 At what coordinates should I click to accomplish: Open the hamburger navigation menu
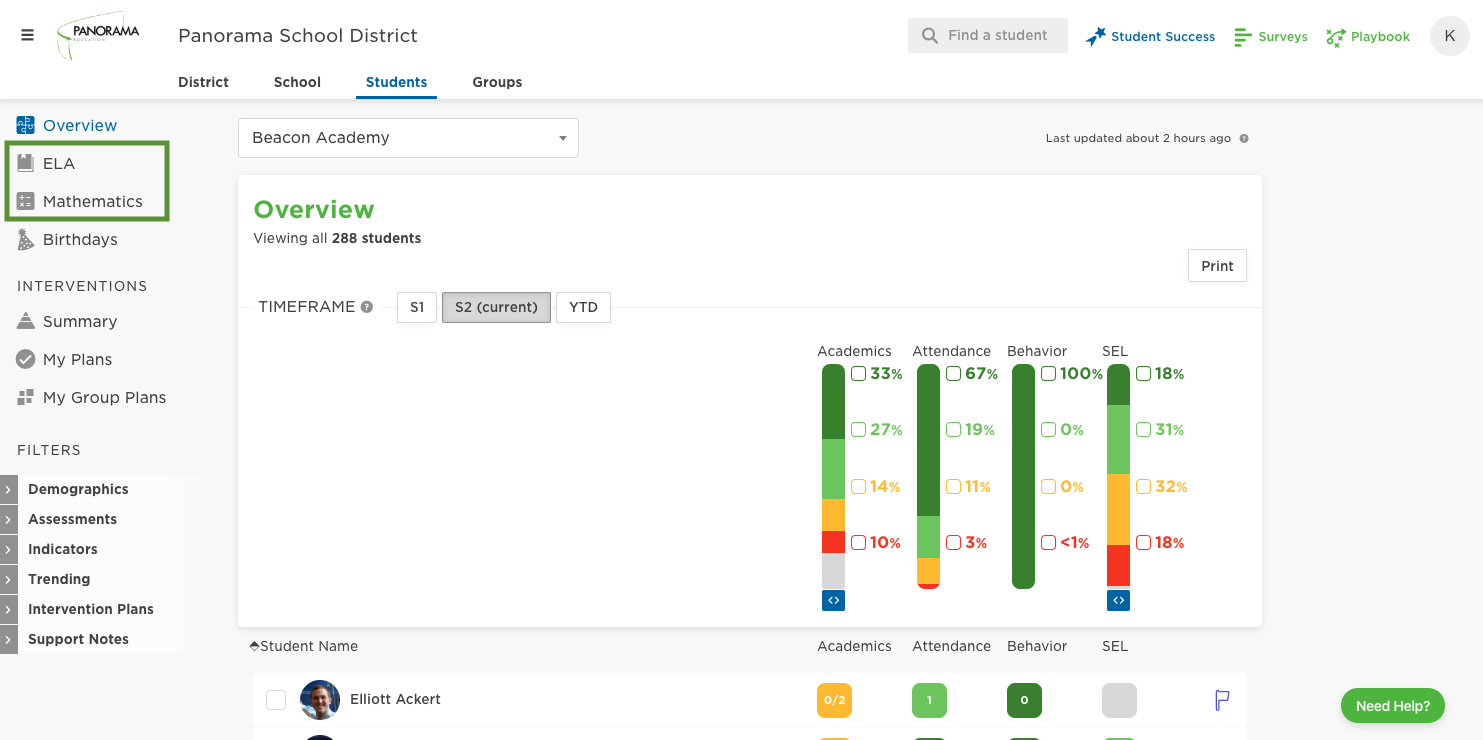27,35
